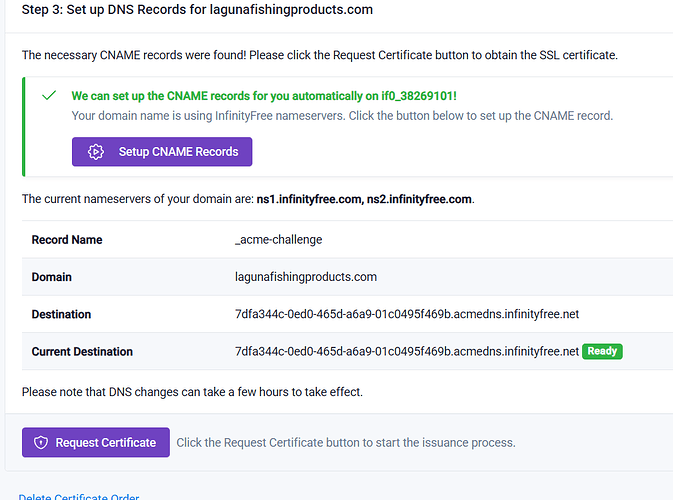Click the 'Please note that DNS changes' notice

coord(192,392)
